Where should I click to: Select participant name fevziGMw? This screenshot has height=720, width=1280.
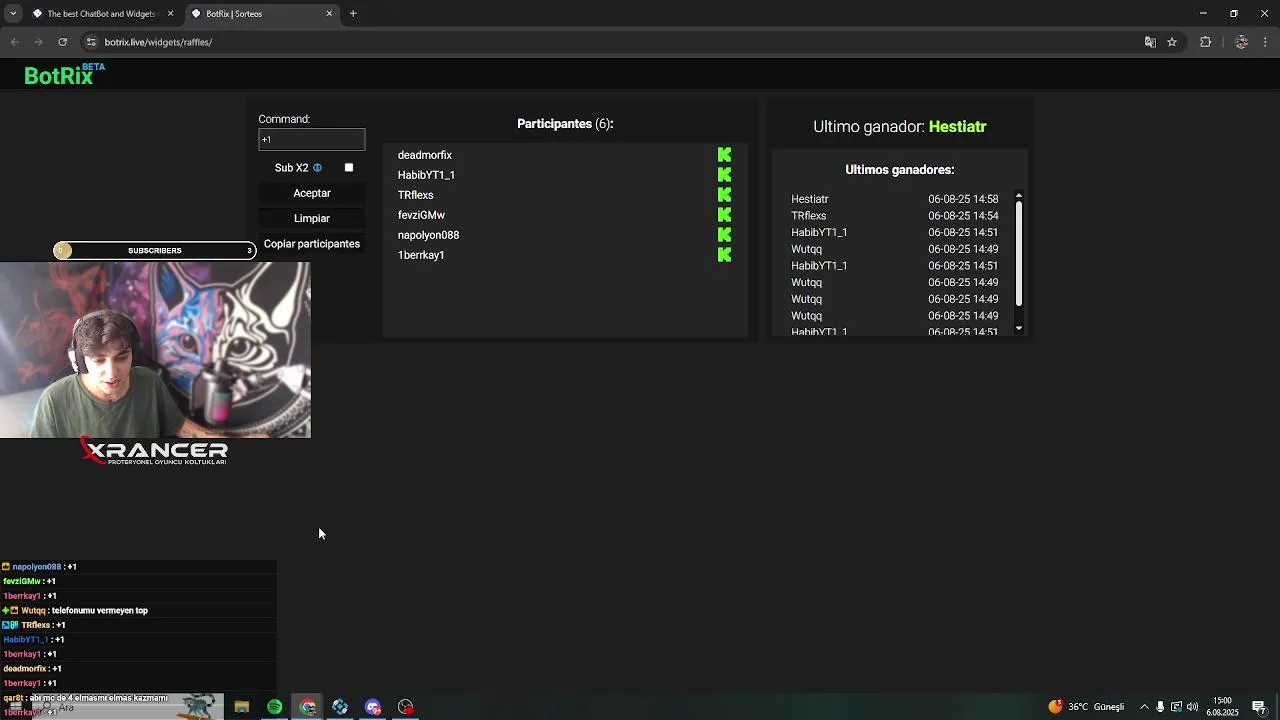pyautogui.click(x=421, y=215)
